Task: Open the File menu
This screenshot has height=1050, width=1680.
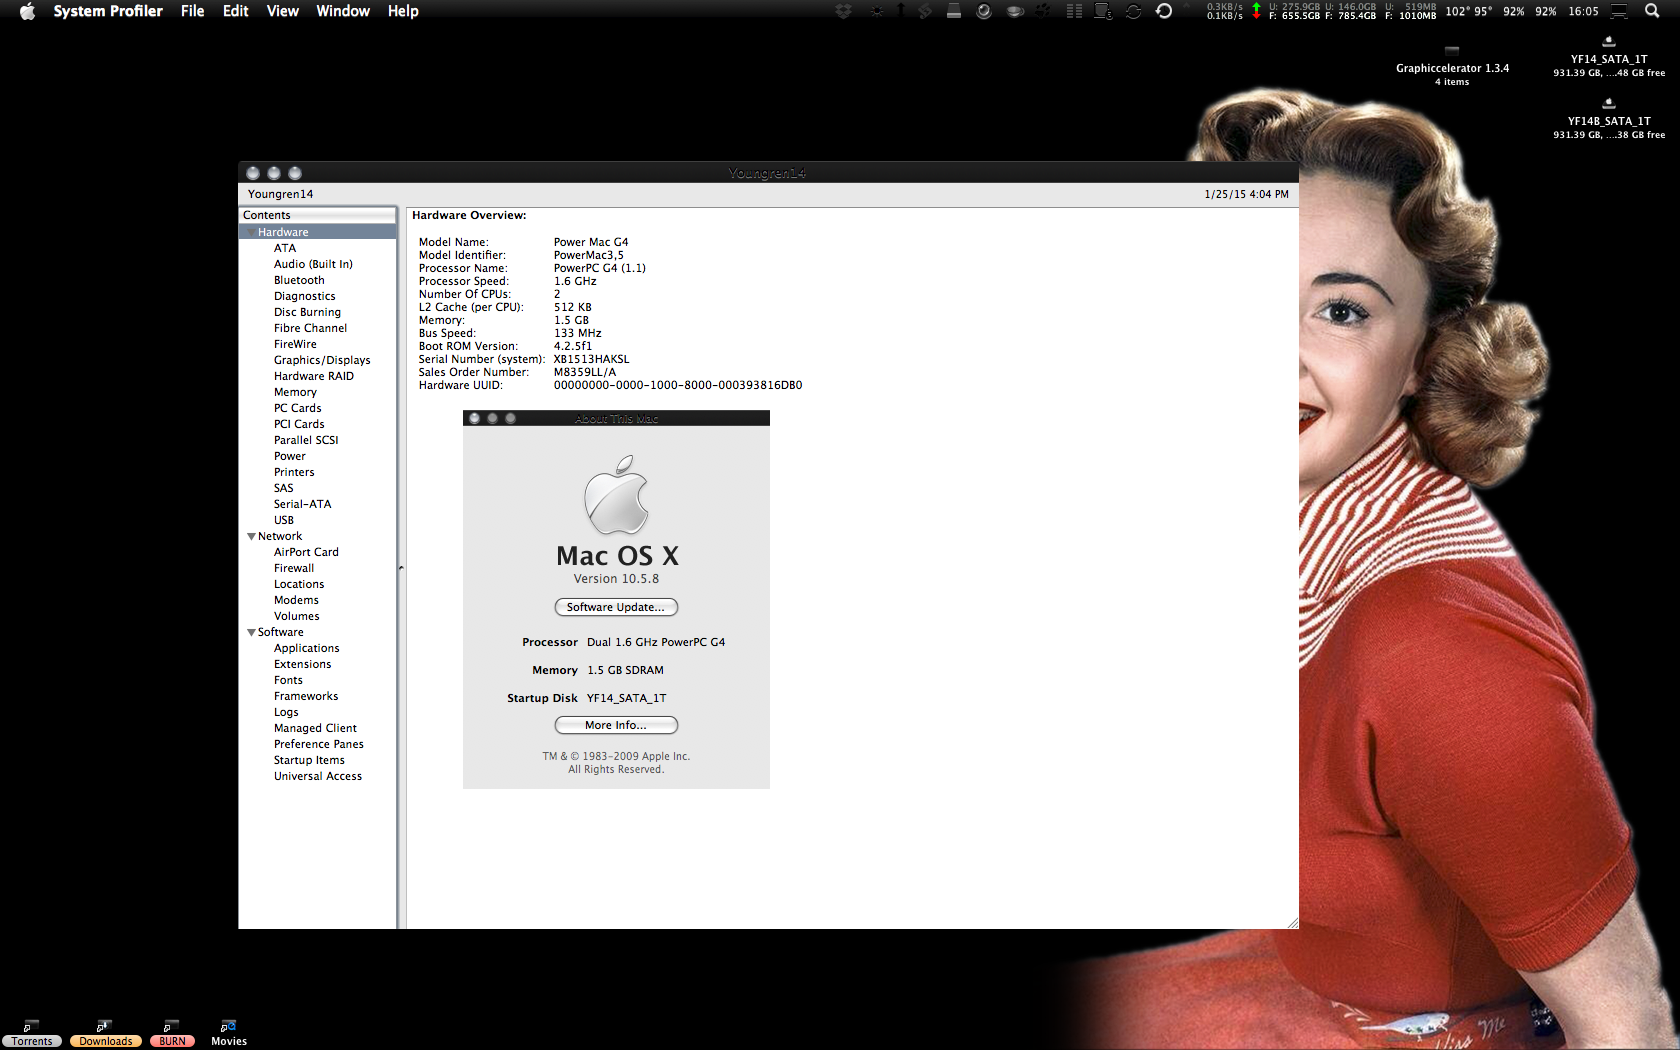Action: [x=192, y=11]
